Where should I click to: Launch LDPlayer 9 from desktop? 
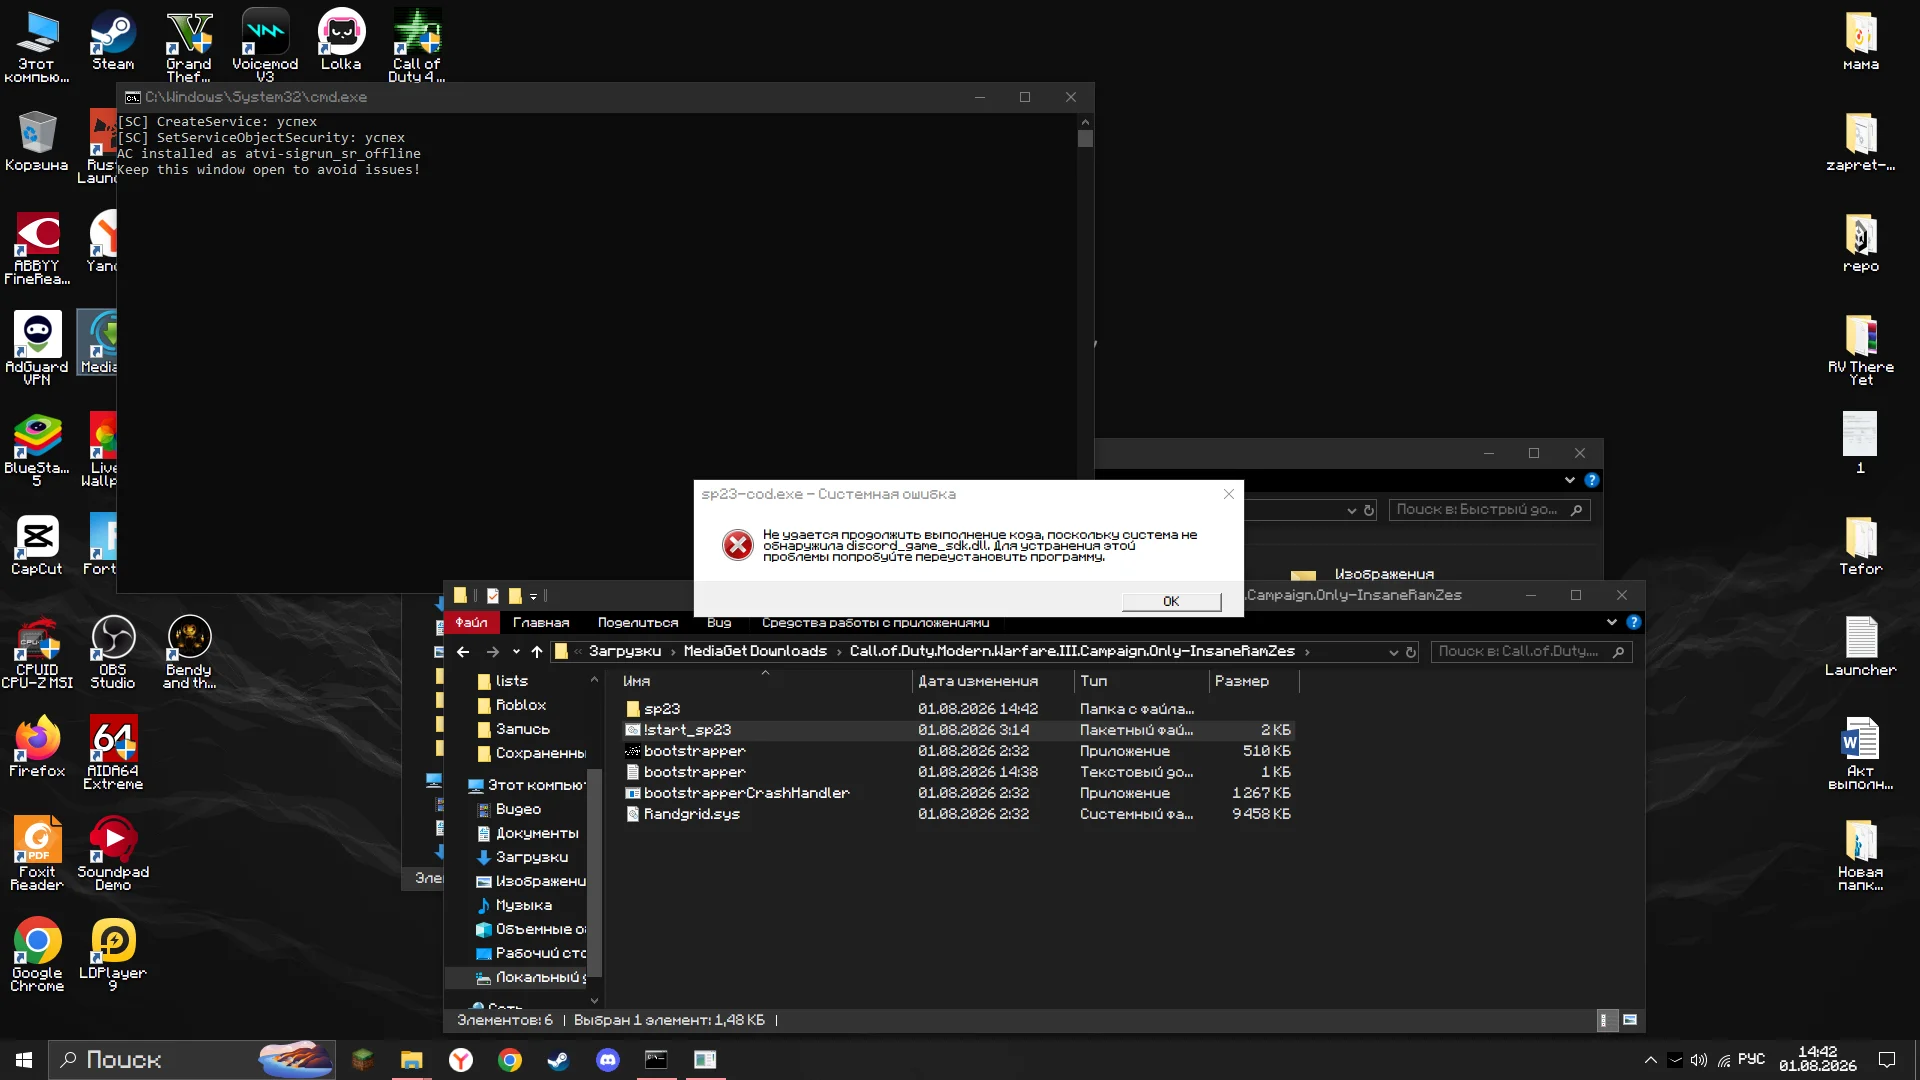(113, 955)
